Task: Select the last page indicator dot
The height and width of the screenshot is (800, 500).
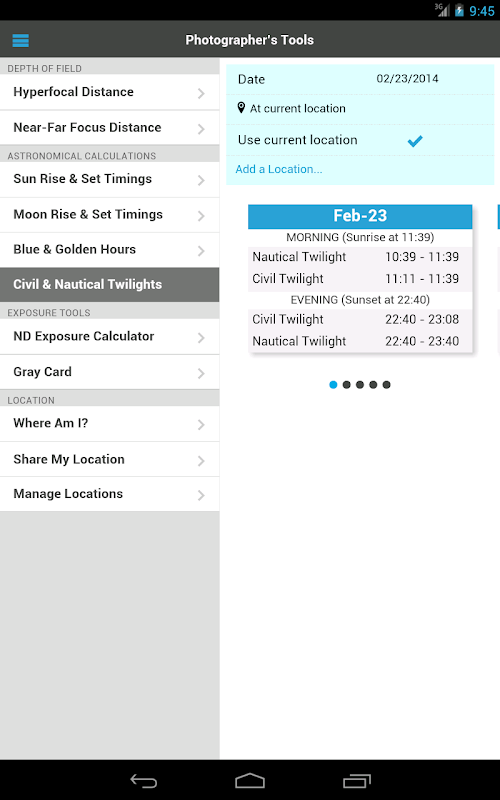Action: 386,385
